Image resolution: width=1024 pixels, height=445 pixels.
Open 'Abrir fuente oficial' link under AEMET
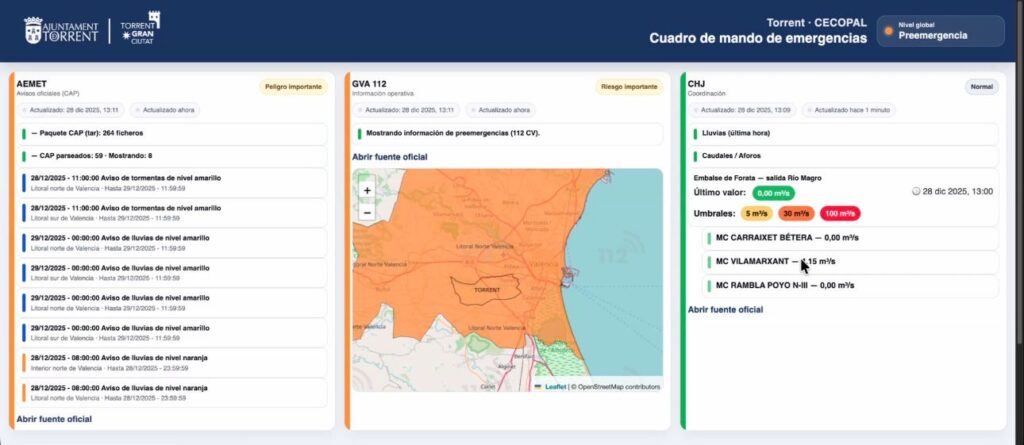tap(54, 418)
